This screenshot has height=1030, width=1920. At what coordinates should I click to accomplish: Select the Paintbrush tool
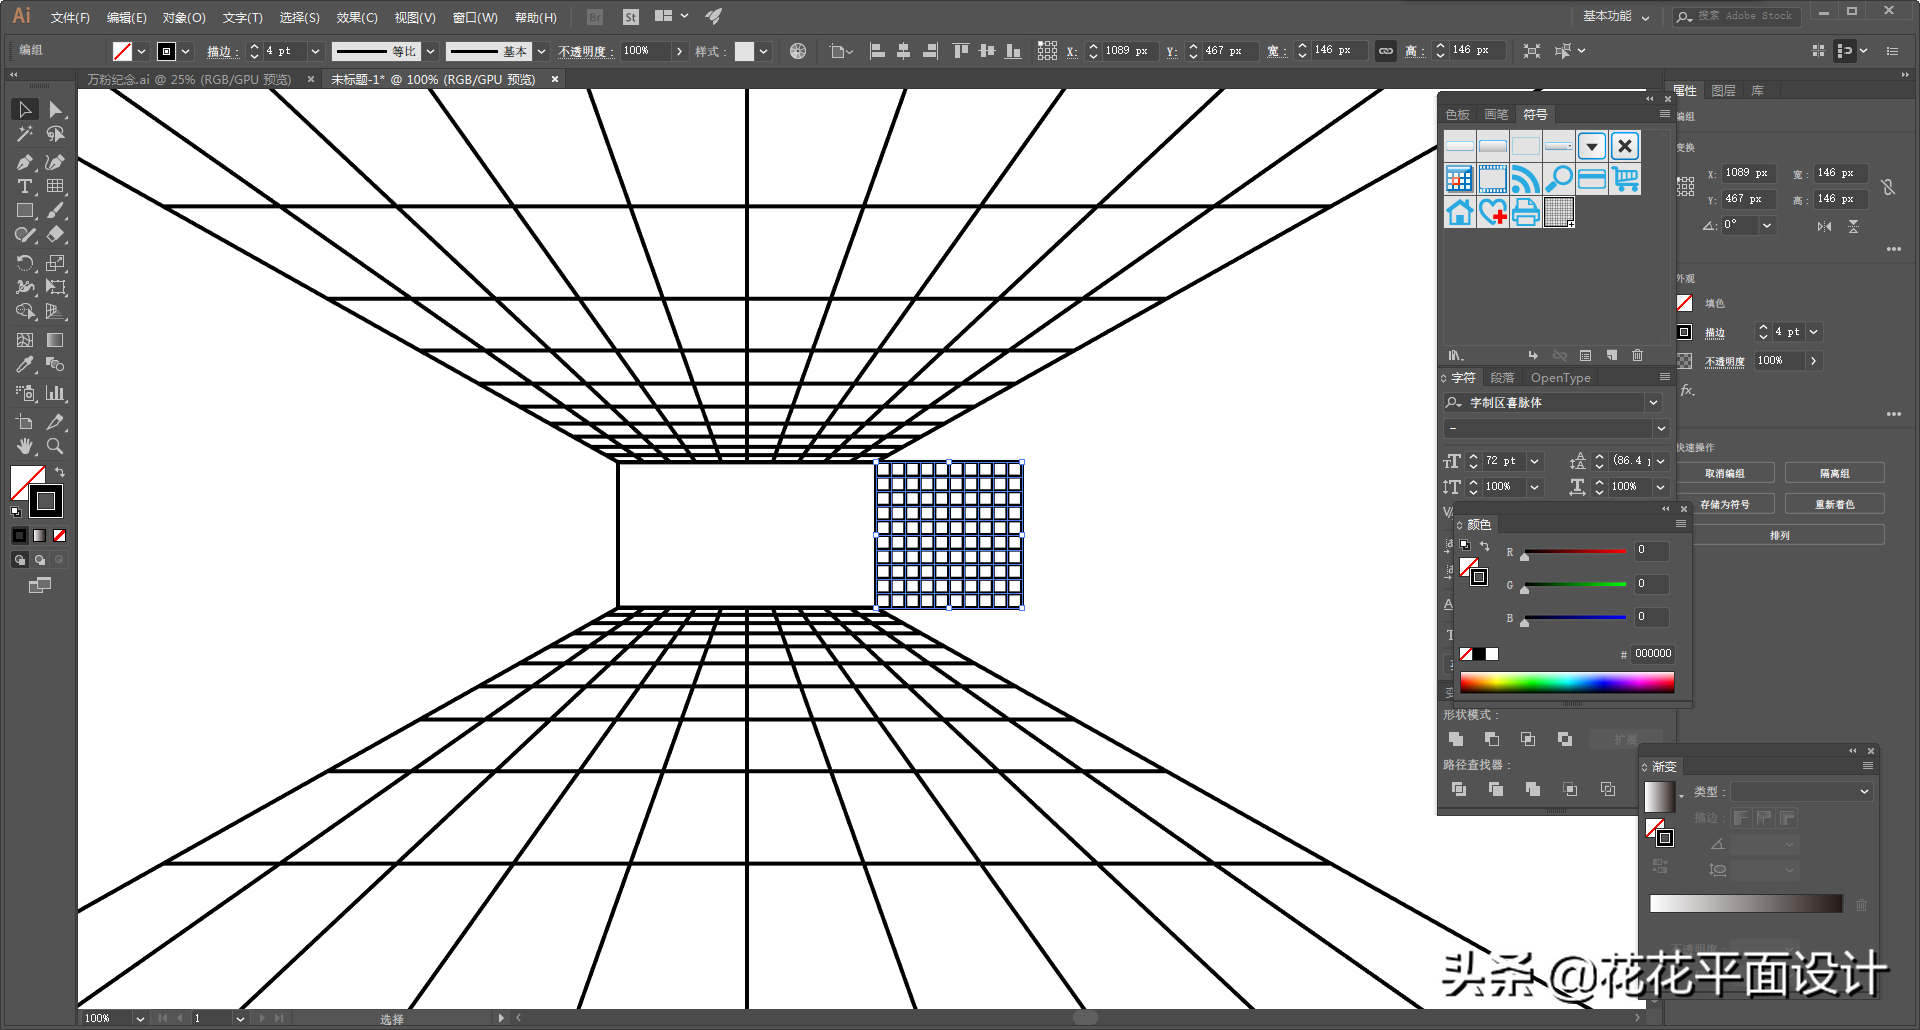coord(56,211)
